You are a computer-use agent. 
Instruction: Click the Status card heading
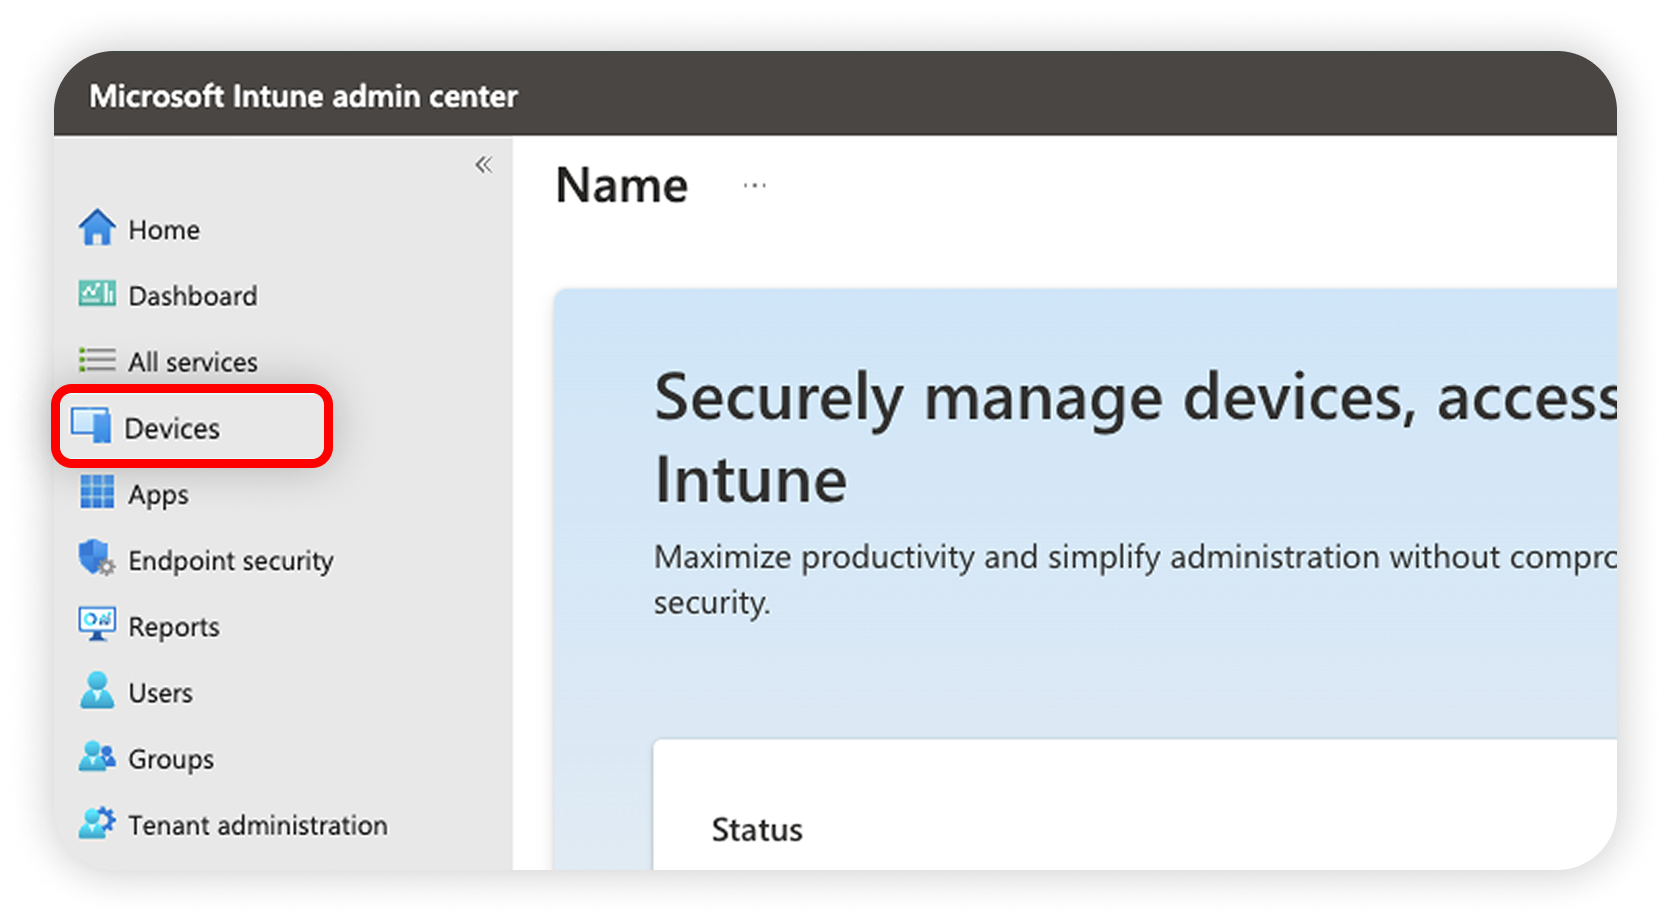[757, 830]
